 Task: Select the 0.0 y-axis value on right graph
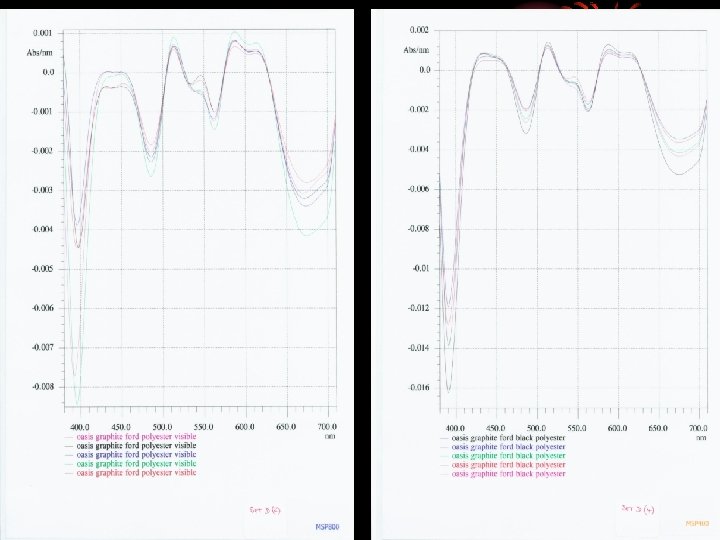click(x=425, y=70)
